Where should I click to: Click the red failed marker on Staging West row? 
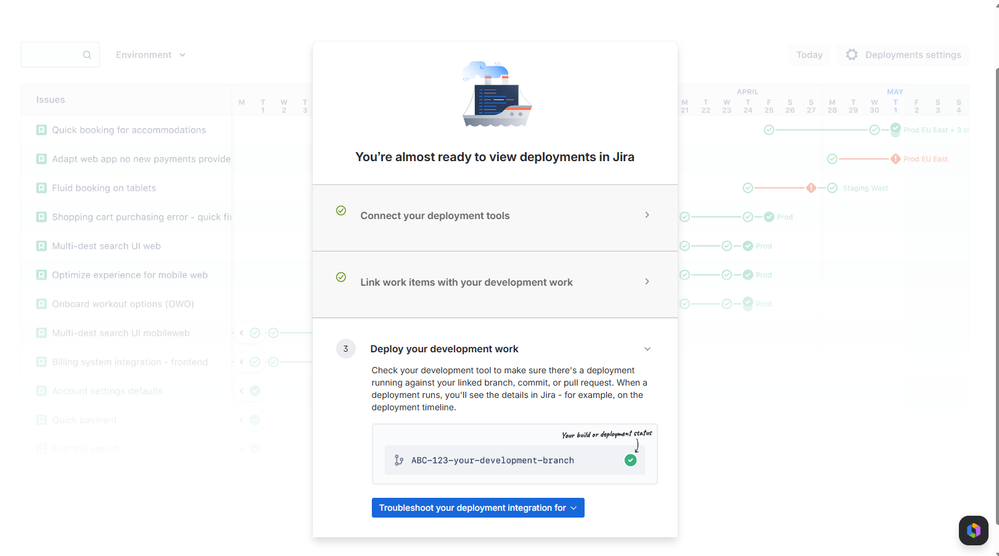811,188
